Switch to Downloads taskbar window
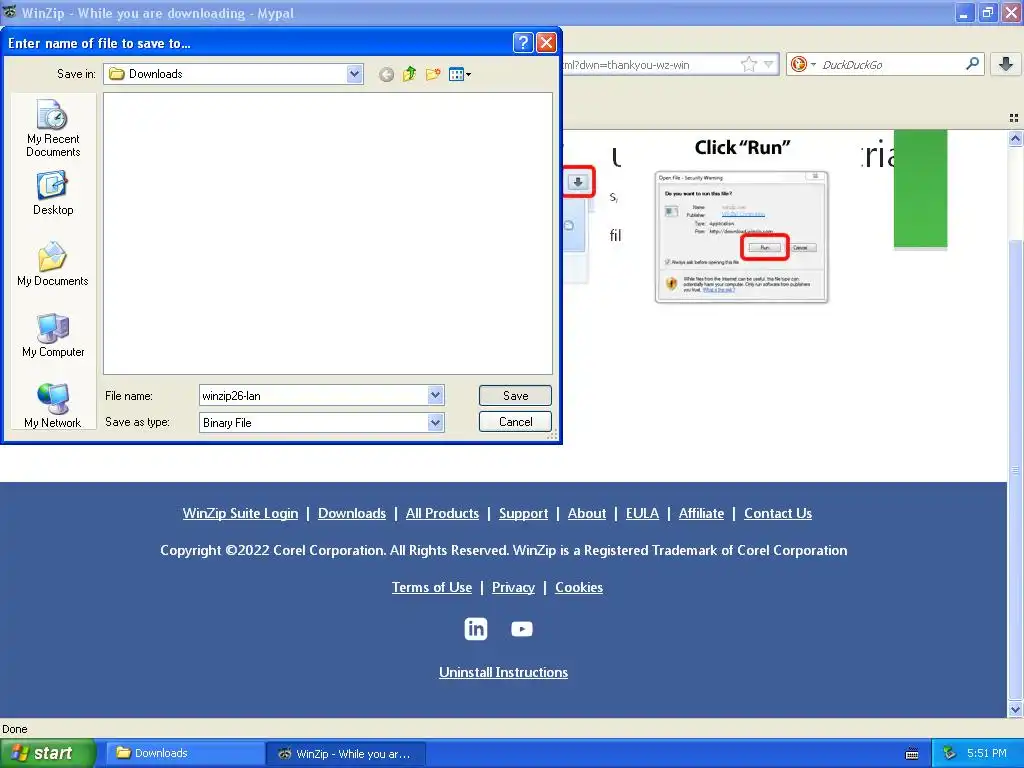 [185, 753]
